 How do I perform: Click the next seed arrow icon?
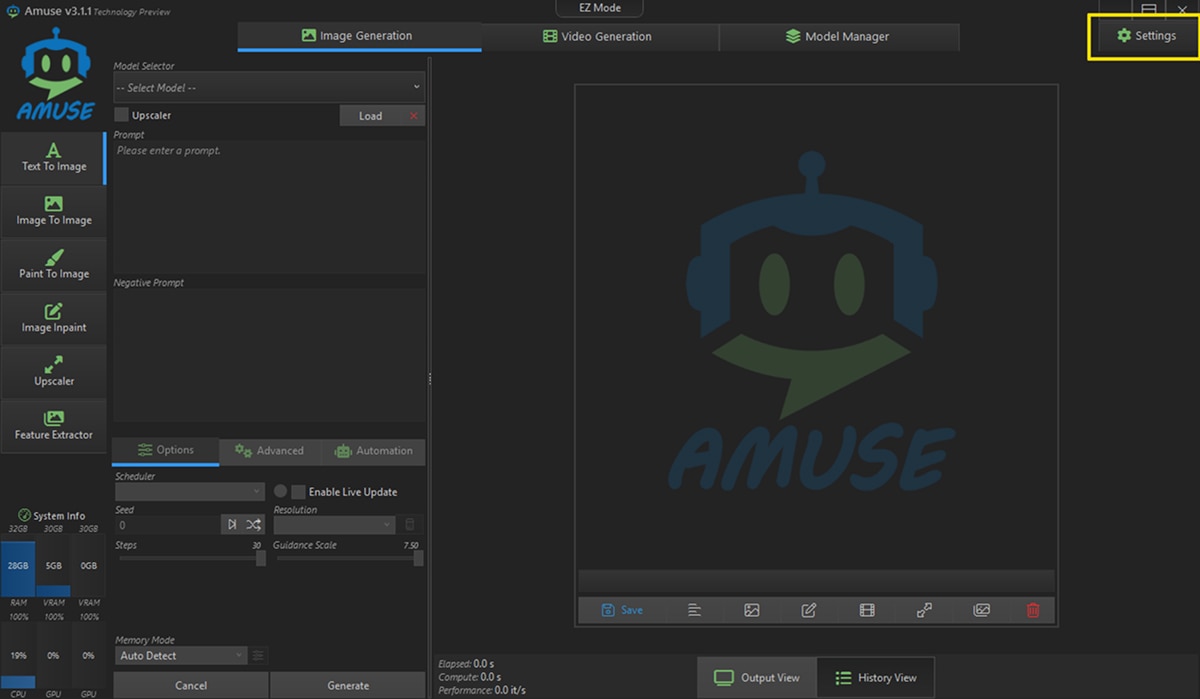coord(232,524)
